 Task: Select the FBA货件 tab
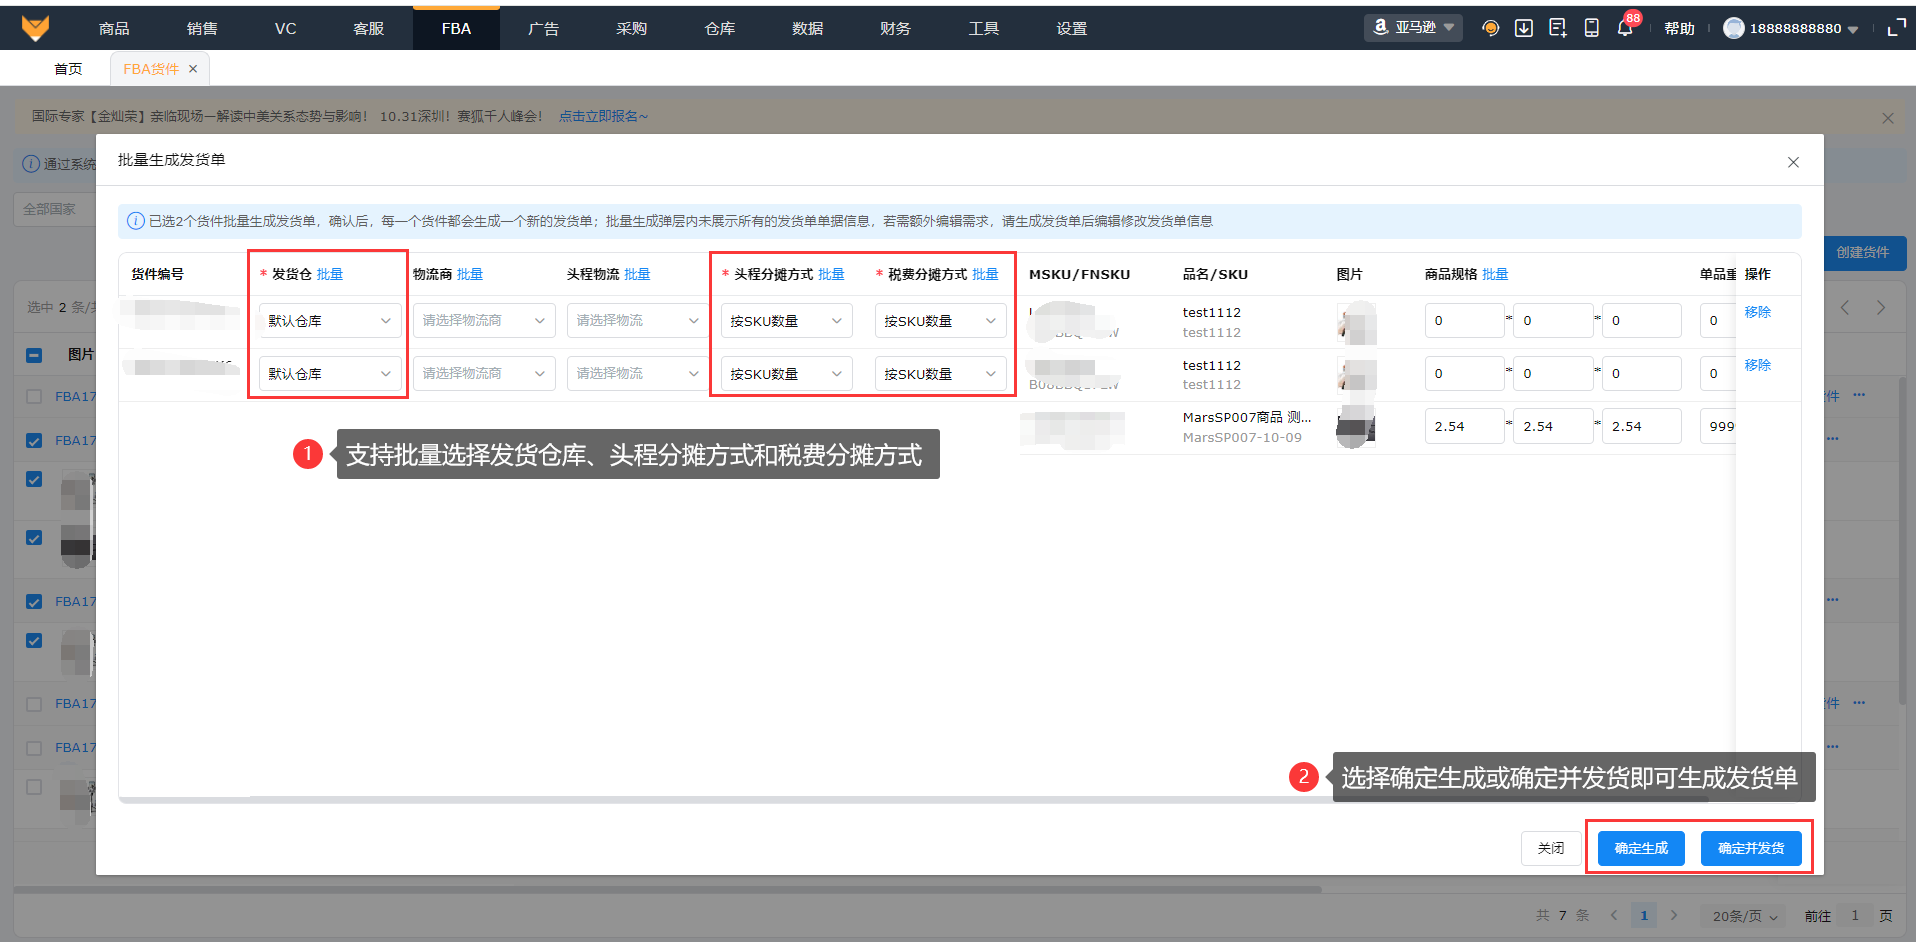coord(151,69)
